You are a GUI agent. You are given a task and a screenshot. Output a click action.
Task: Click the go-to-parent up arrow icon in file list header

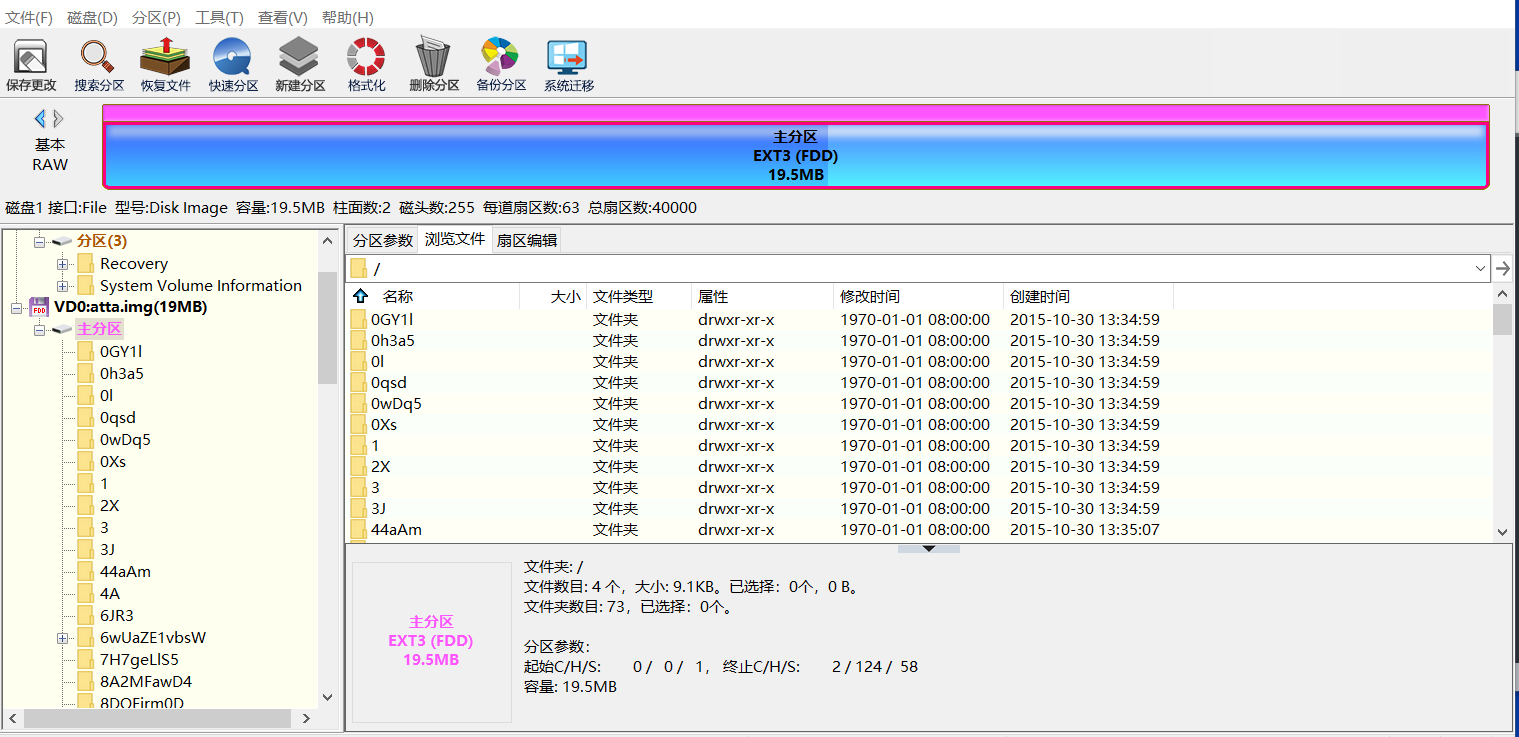[360, 296]
